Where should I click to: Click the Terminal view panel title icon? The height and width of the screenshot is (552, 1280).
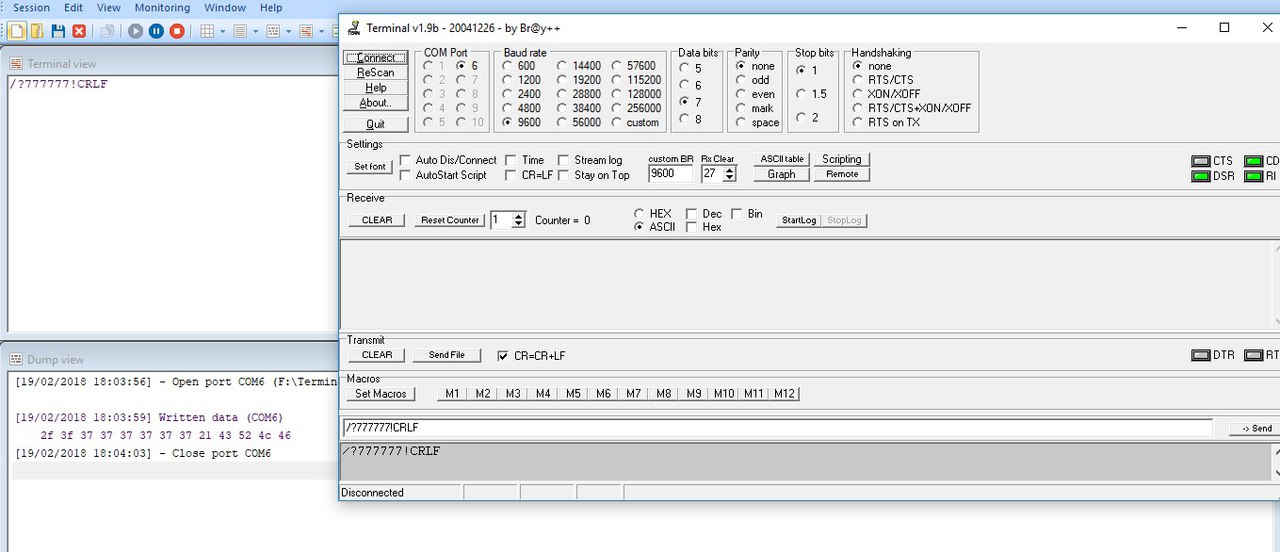[16, 64]
